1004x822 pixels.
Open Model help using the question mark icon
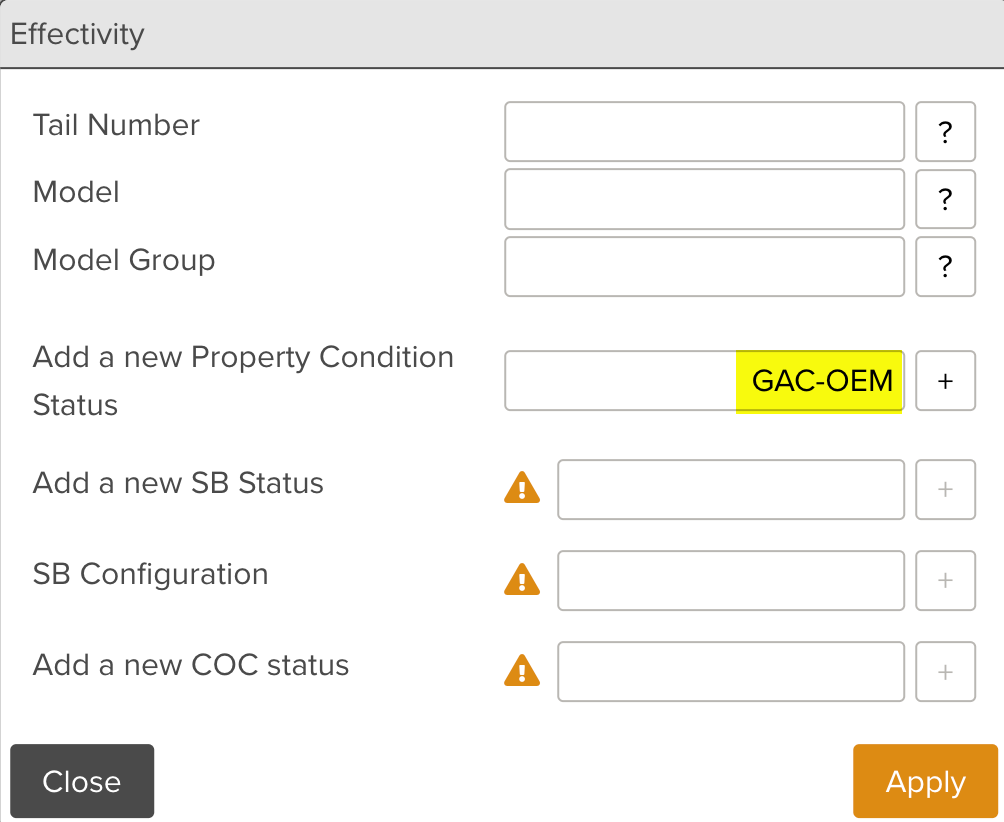(x=945, y=199)
